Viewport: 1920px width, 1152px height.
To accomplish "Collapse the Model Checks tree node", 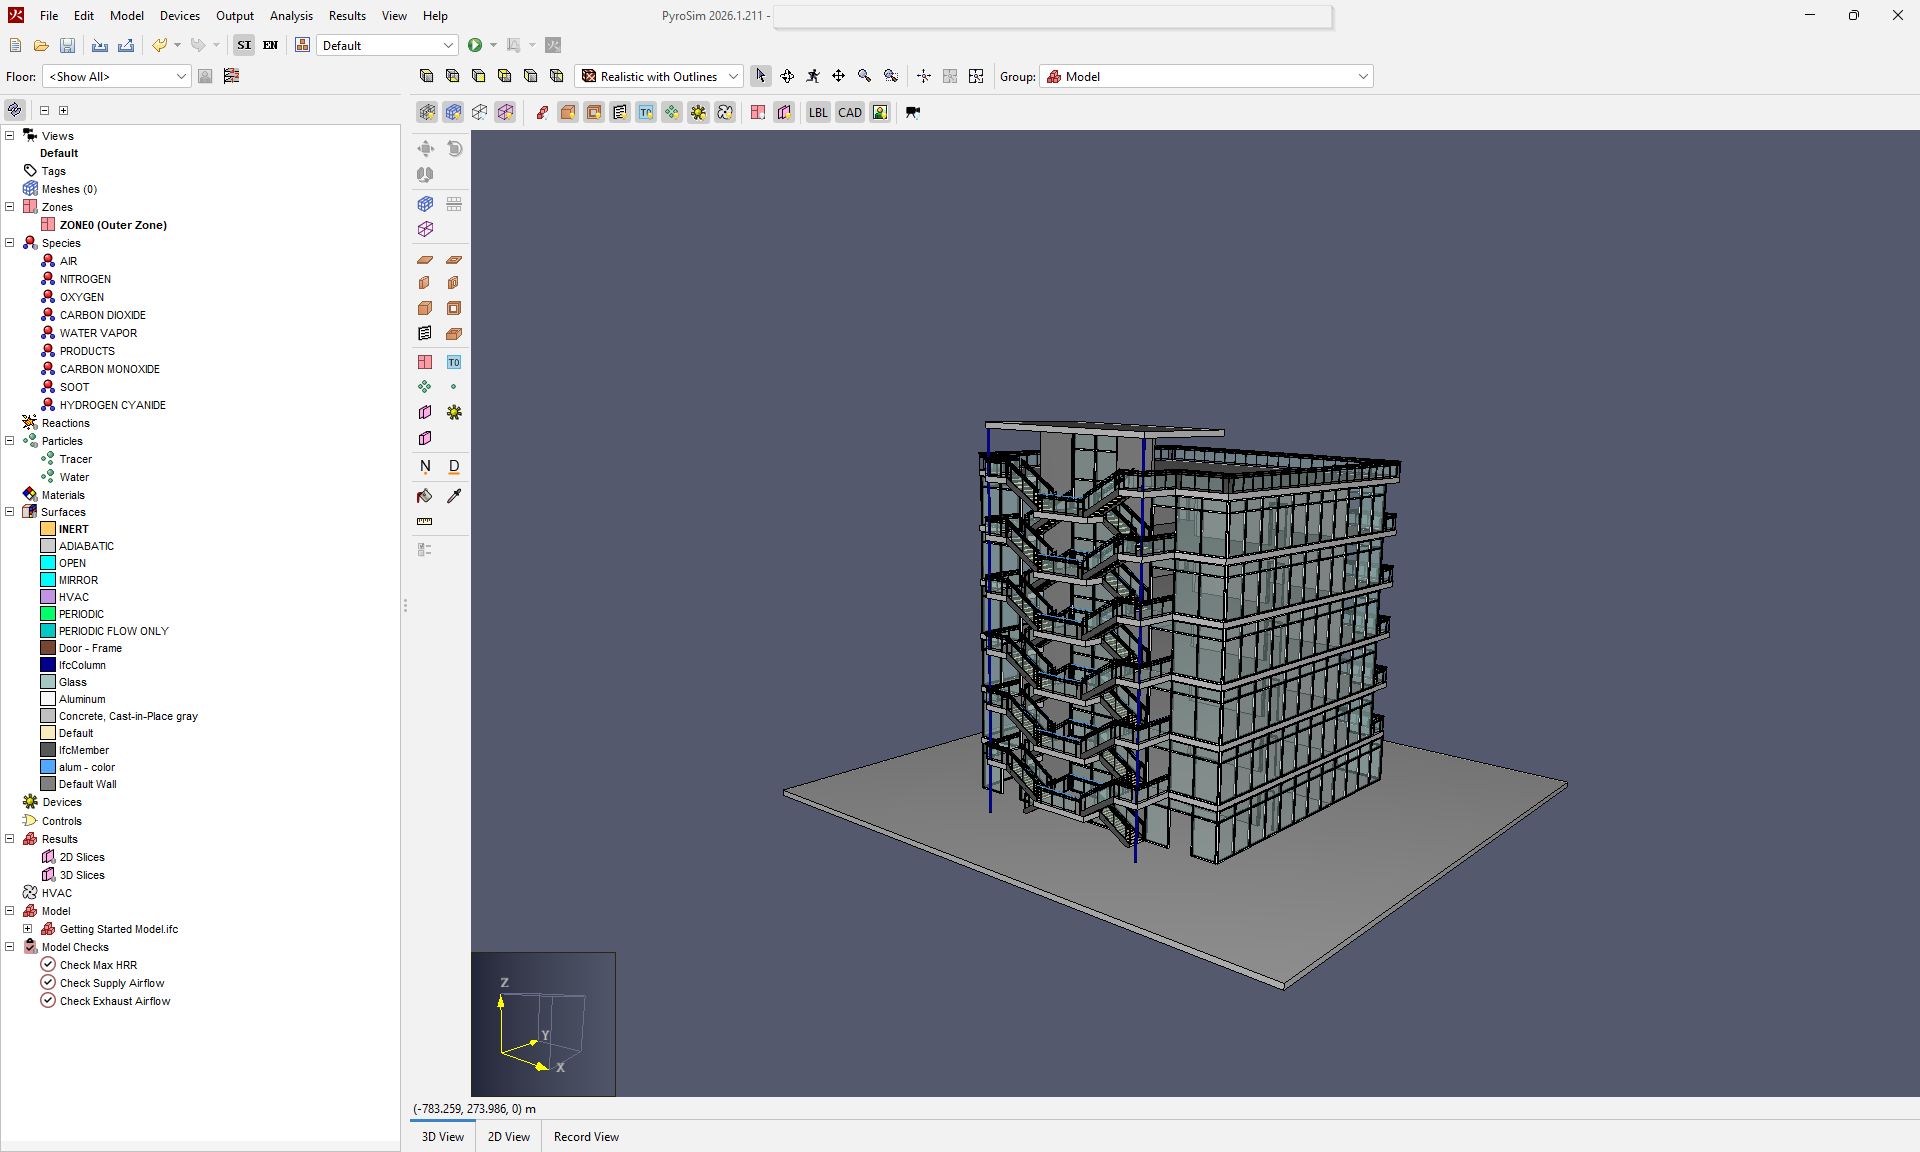I will click(10, 947).
